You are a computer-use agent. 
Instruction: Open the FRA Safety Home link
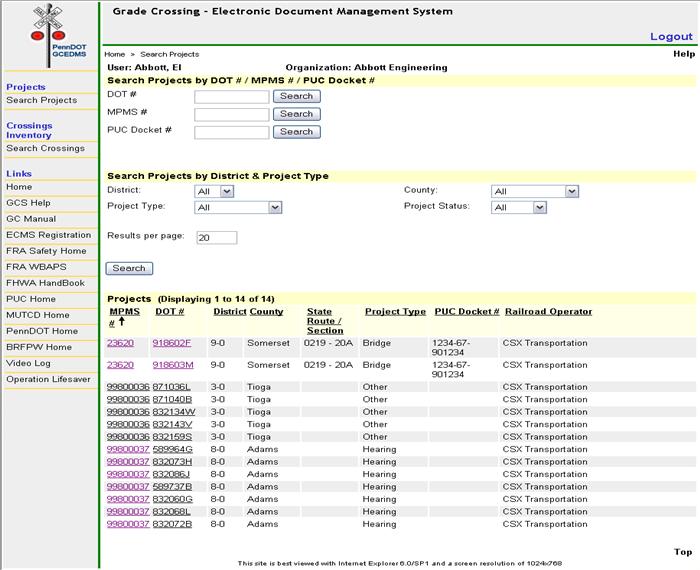[46, 251]
